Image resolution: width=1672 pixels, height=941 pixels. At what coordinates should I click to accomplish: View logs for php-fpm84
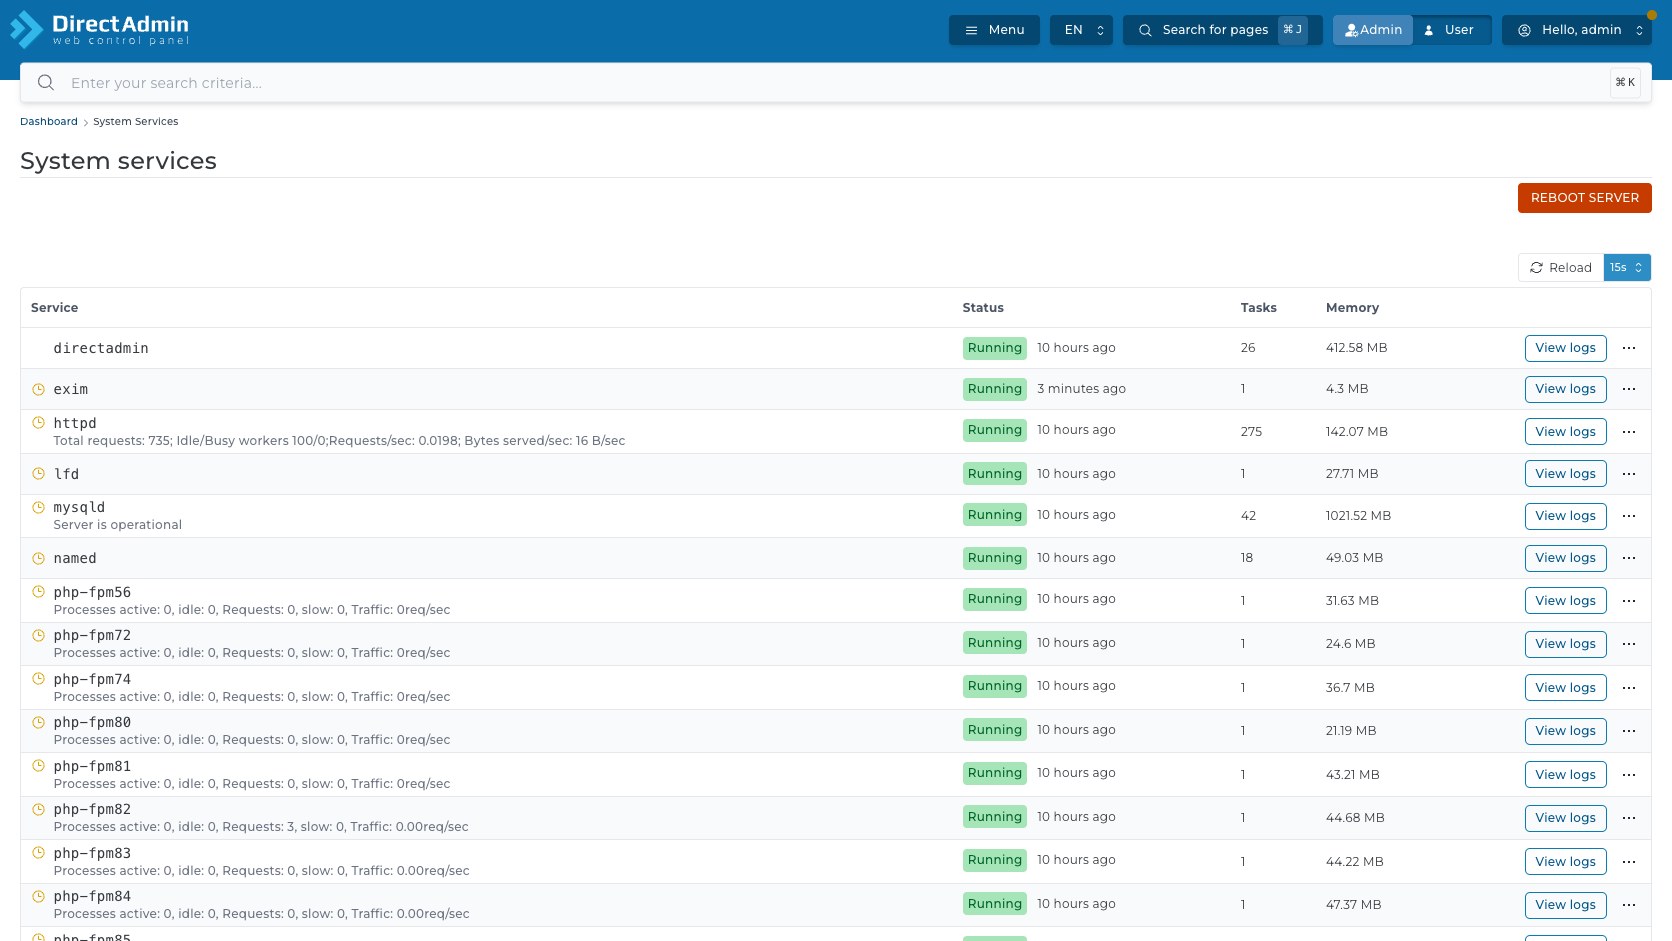[x=1565, y=905]
